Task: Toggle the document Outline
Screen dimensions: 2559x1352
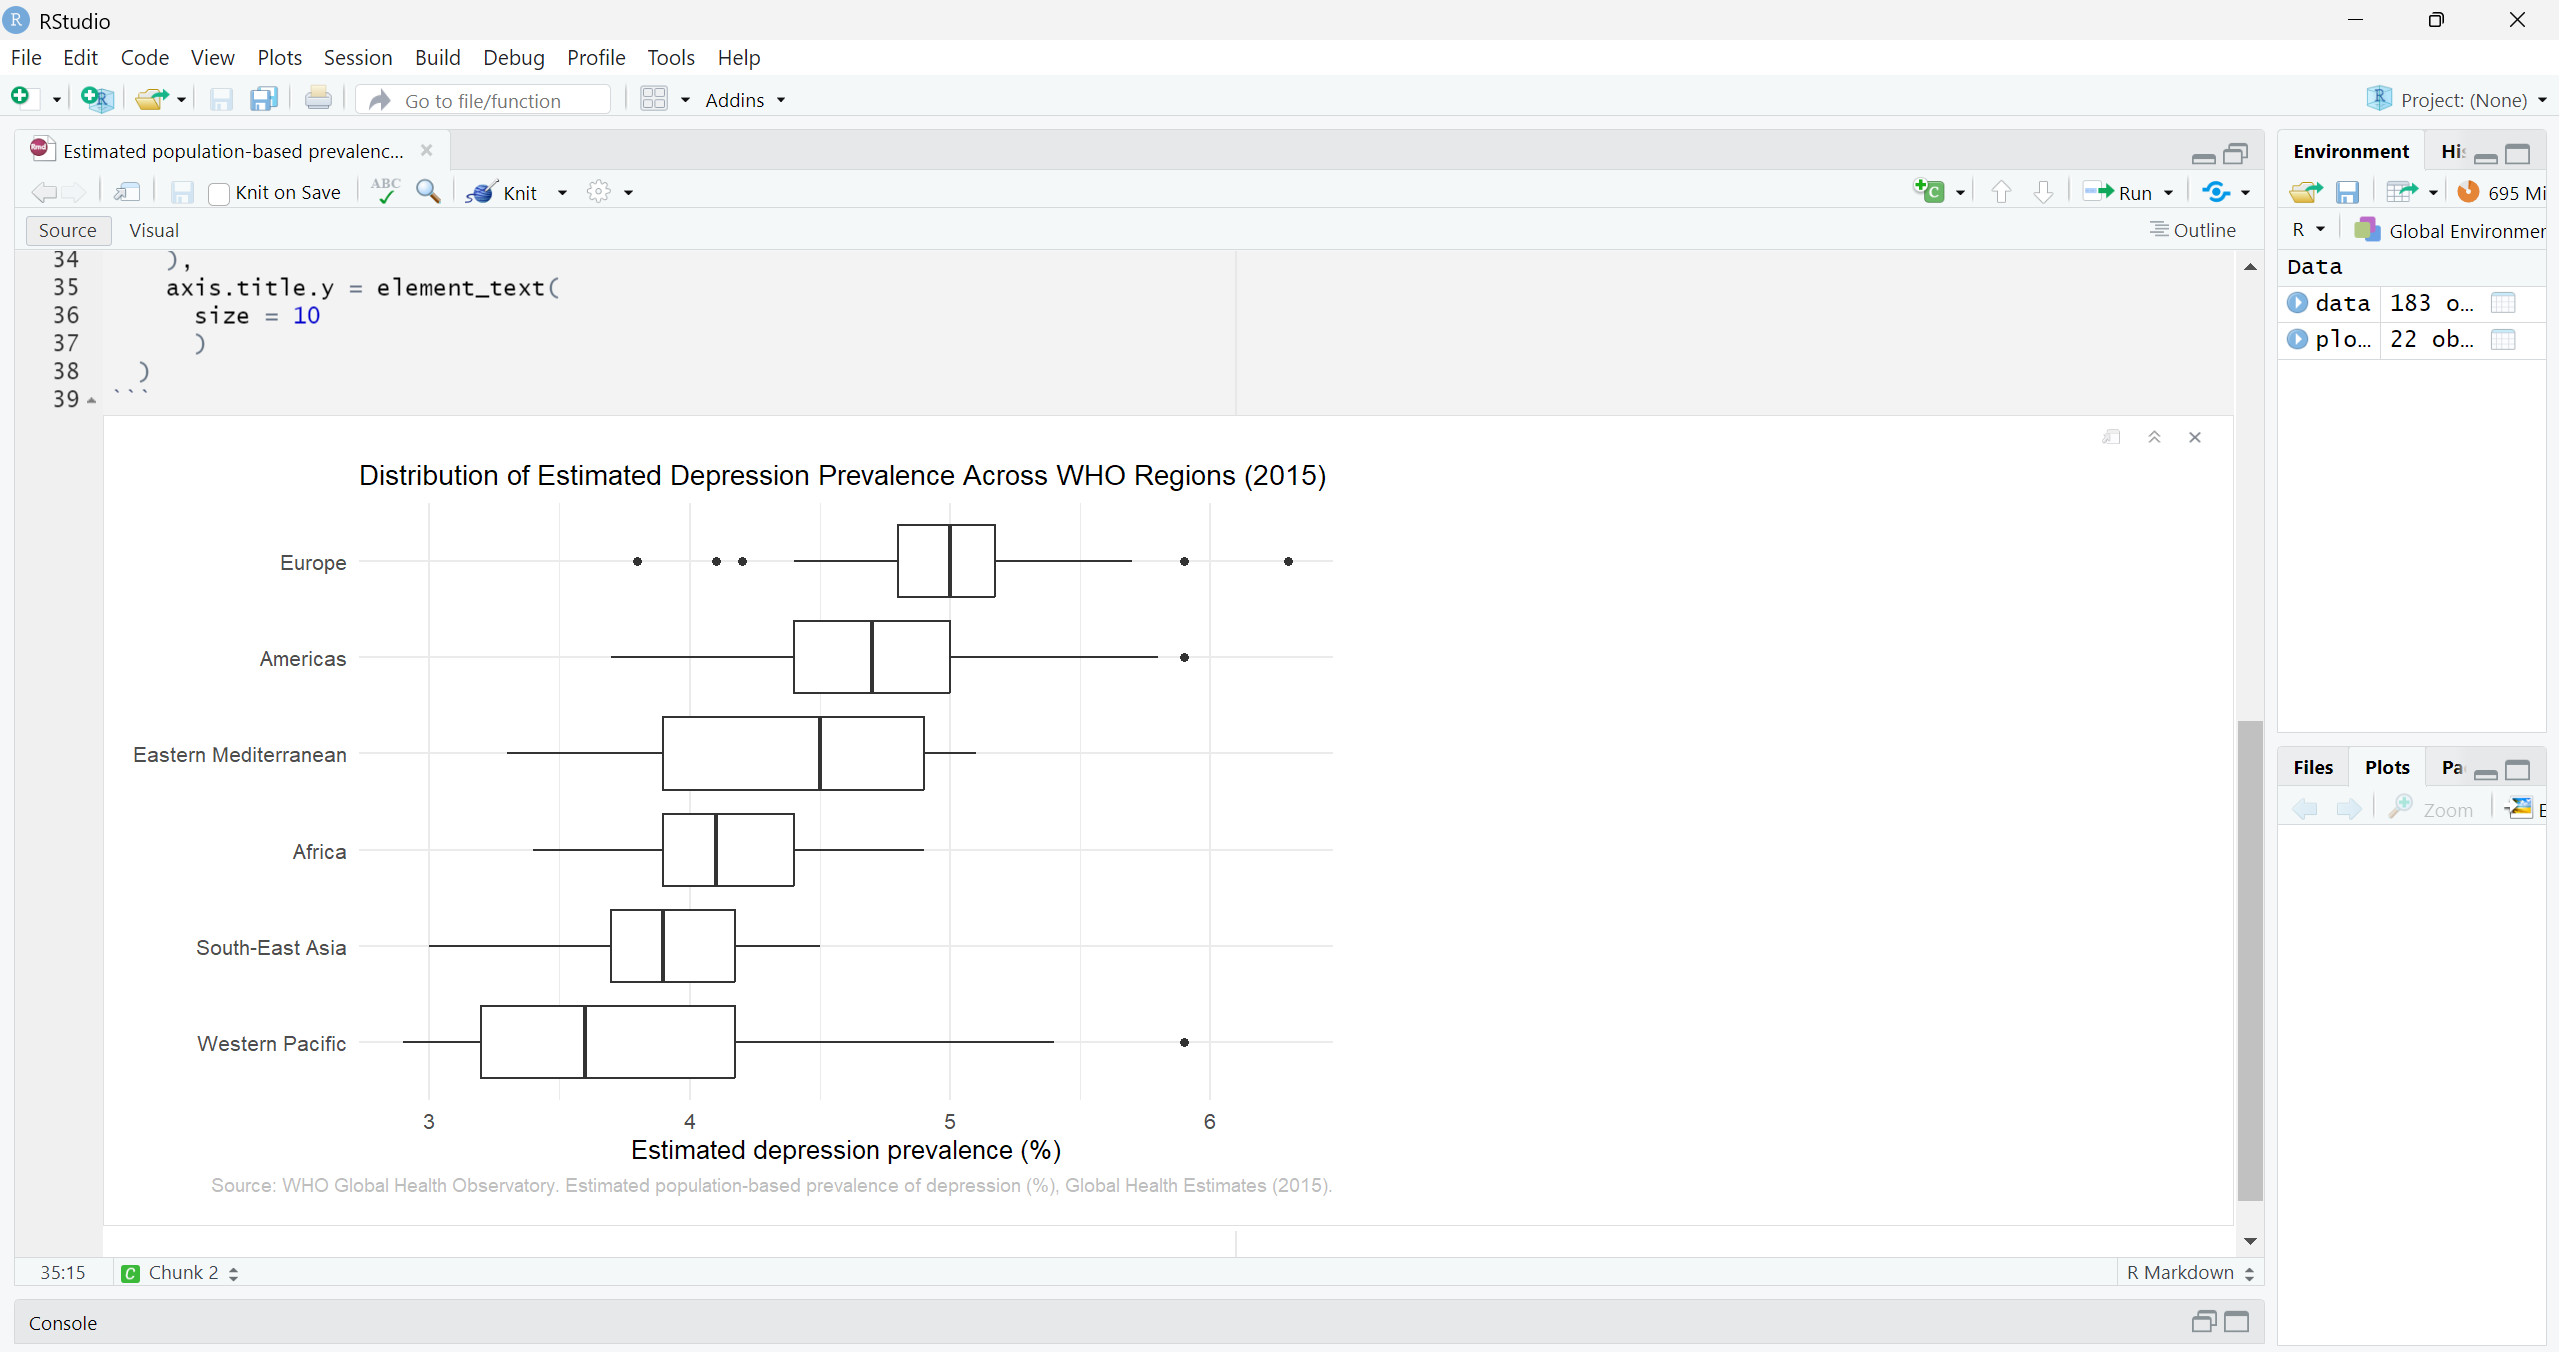Action: (2193, 230)
